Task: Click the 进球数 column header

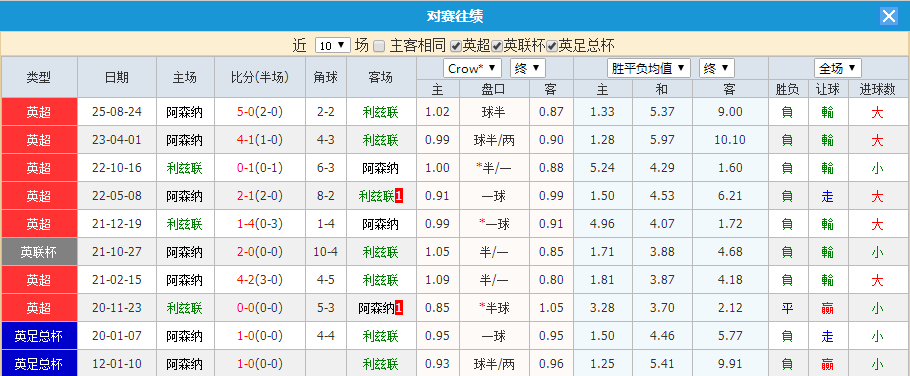Action: click(x=878, y=89)
